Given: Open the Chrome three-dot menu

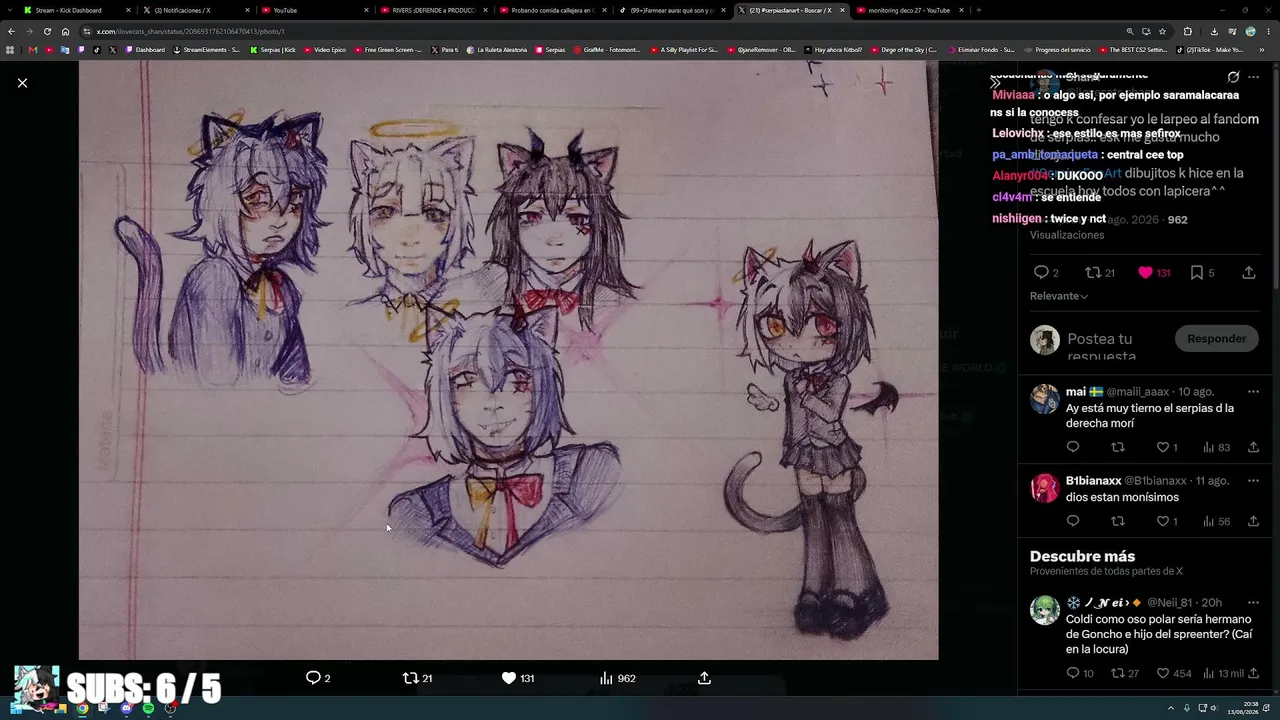Looking at the screenshot, I should coord(1269,31).
